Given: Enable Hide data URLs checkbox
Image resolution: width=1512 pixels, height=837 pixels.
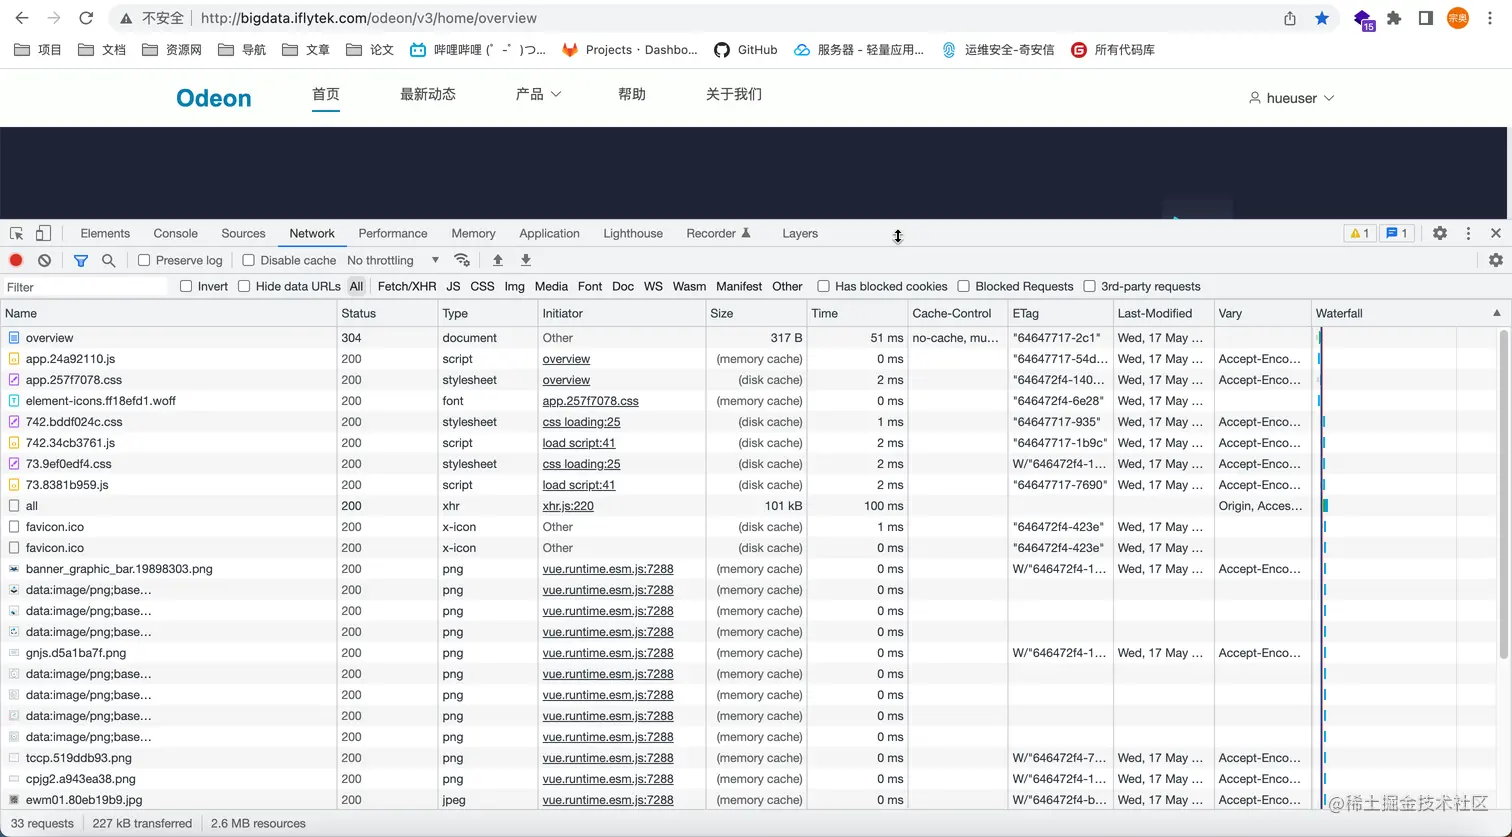Looking at the screenshot, I should pyautogui.click(x=244, y=286).
